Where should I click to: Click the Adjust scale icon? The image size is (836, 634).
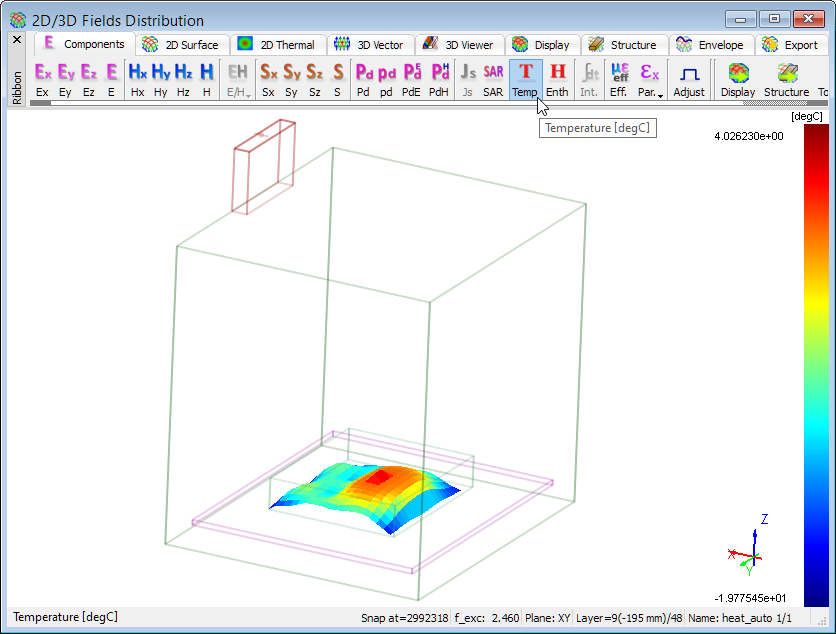click(689, 79)
